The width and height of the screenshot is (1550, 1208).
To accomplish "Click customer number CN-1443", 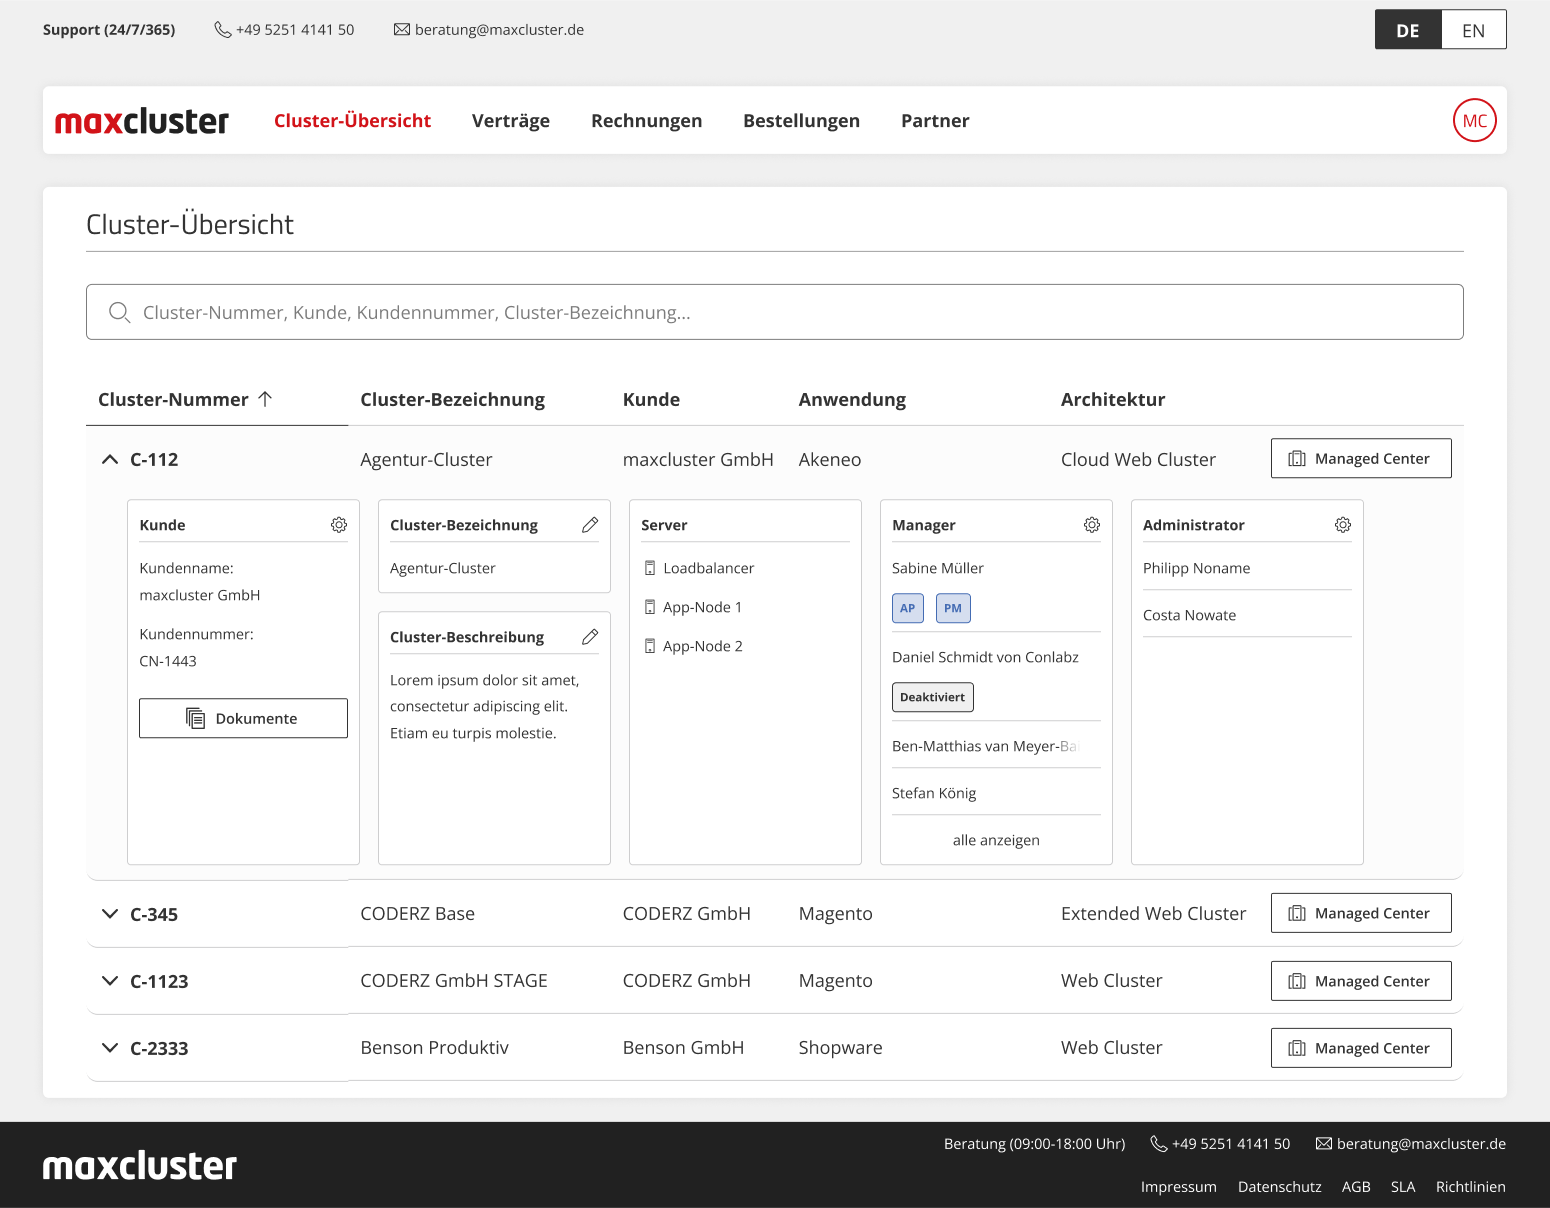I will point(168,661).
